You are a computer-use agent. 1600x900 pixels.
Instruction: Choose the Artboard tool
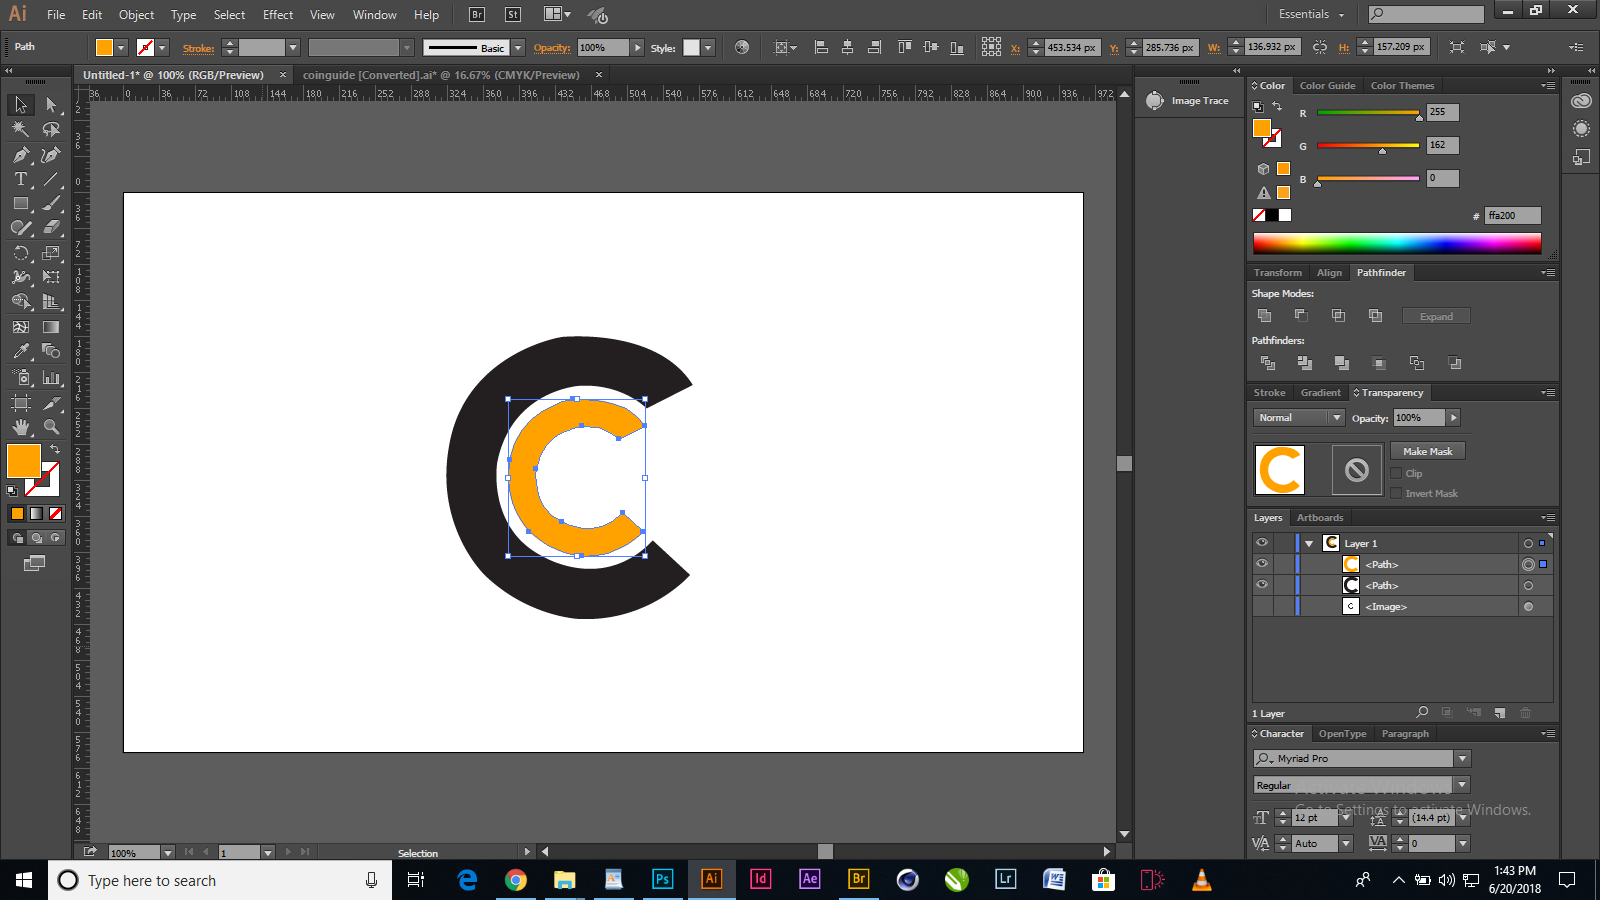click(21, 403)
